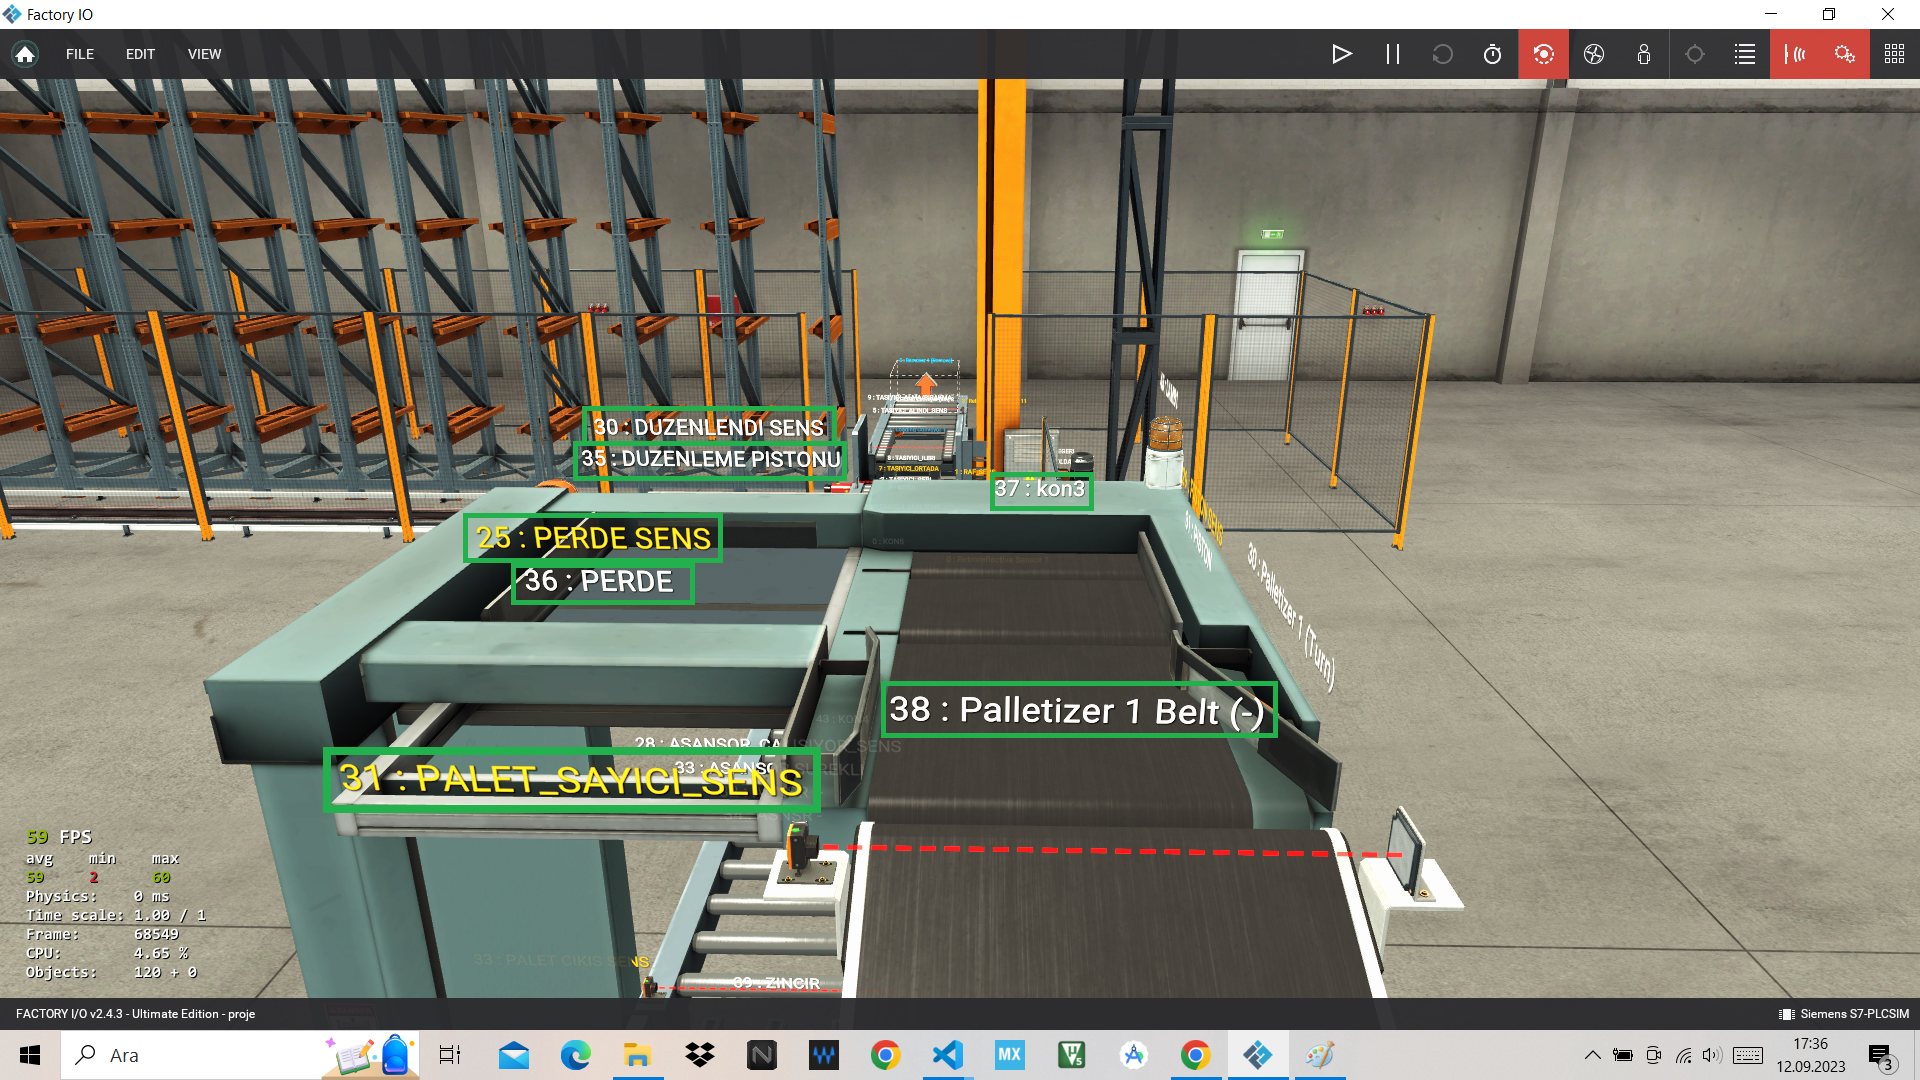The image size is (1920, 1080).
Task: Click the PALET_SAYICI_SENS sensor tag
Action: 571,780
